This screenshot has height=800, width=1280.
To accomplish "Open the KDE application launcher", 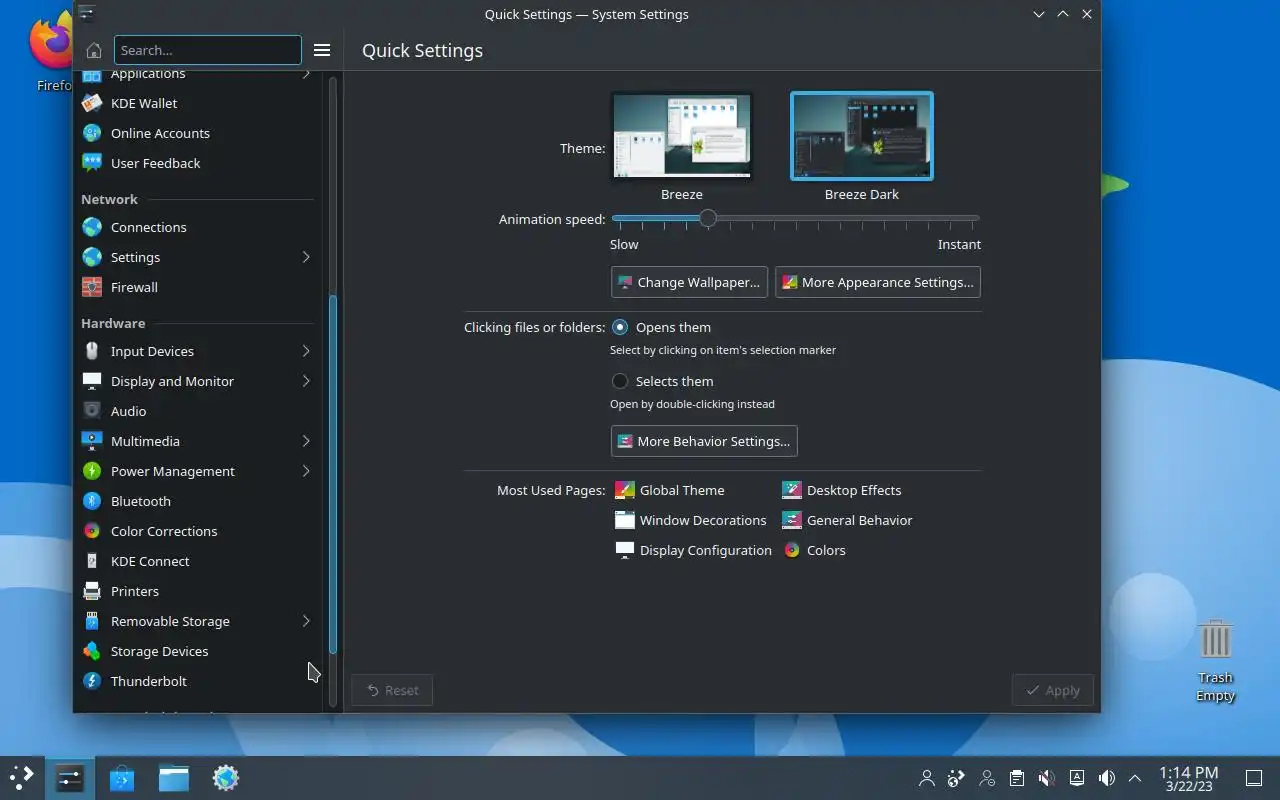I will click(x=22, y=778).
